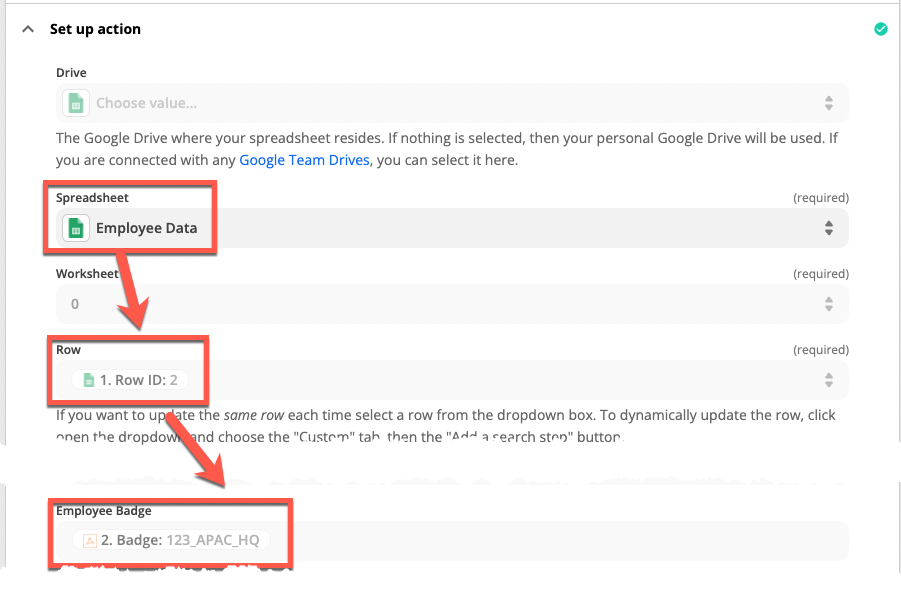Click the empty area of Employee Badge field
Viewport: 901px width, 600px height.
tap(560, 540)
